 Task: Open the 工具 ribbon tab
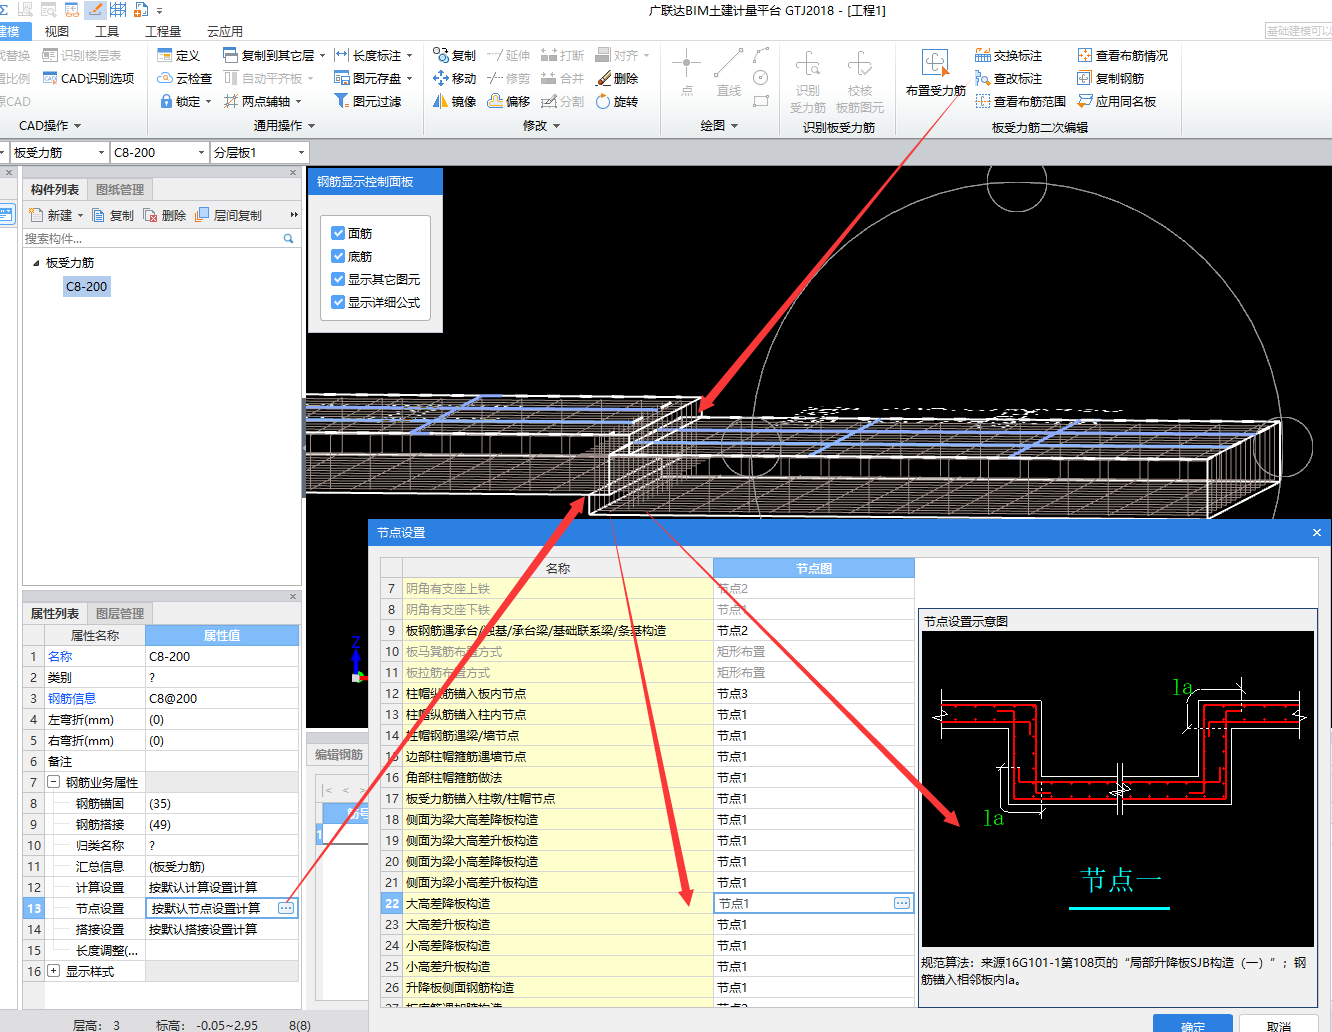click(x=107, y=32)
